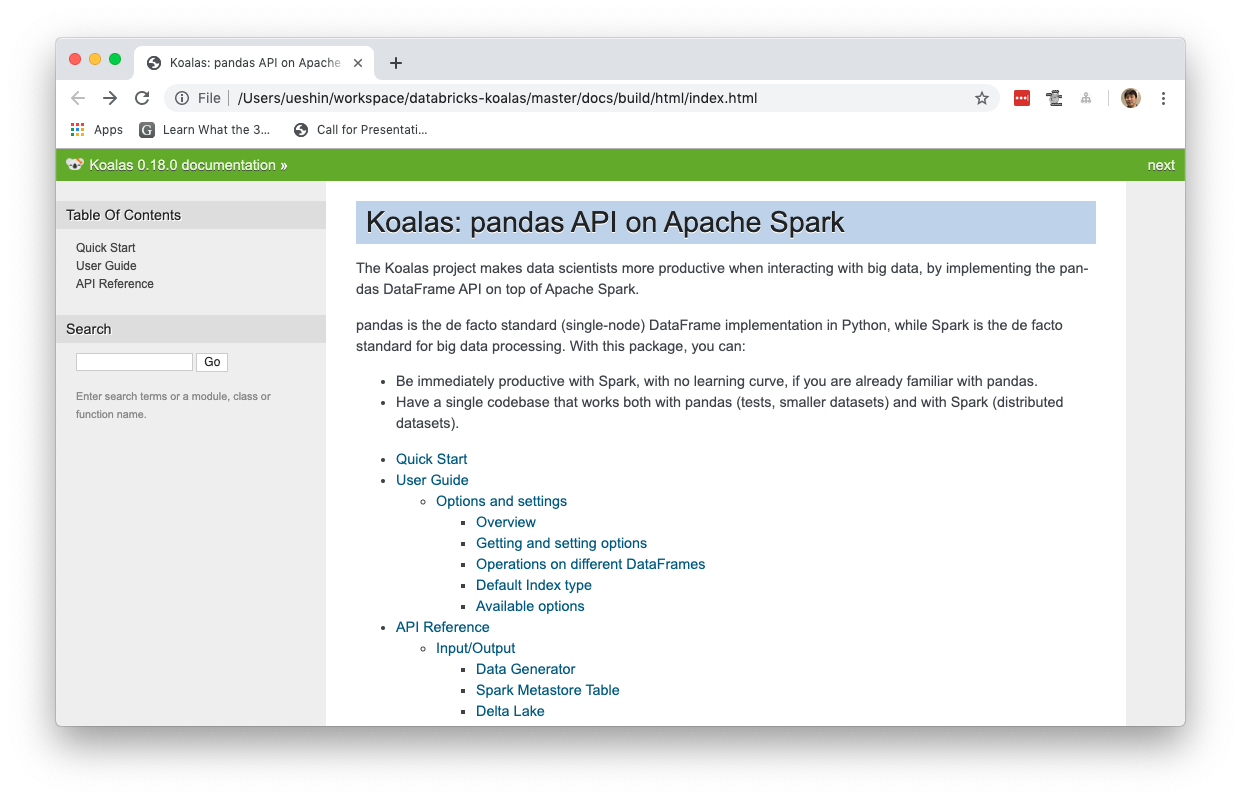The height and width of the screenshot is (800, 1241).
Task: Open the Overview link
Action: pos(506,522)
